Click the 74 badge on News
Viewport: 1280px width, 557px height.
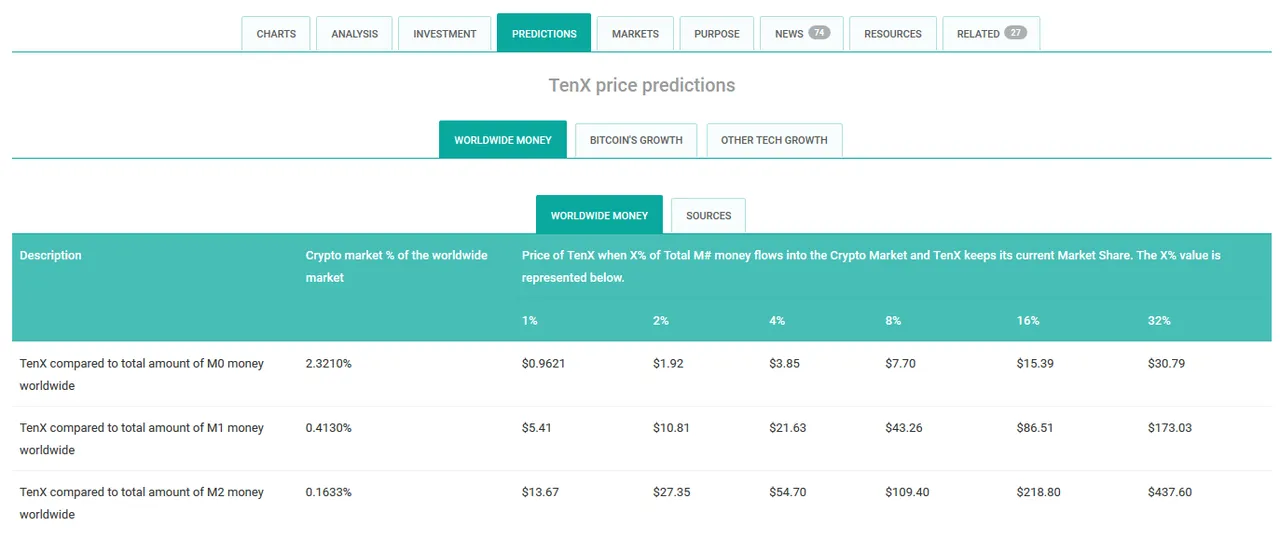pyautogui.click(x=819, y=32)
